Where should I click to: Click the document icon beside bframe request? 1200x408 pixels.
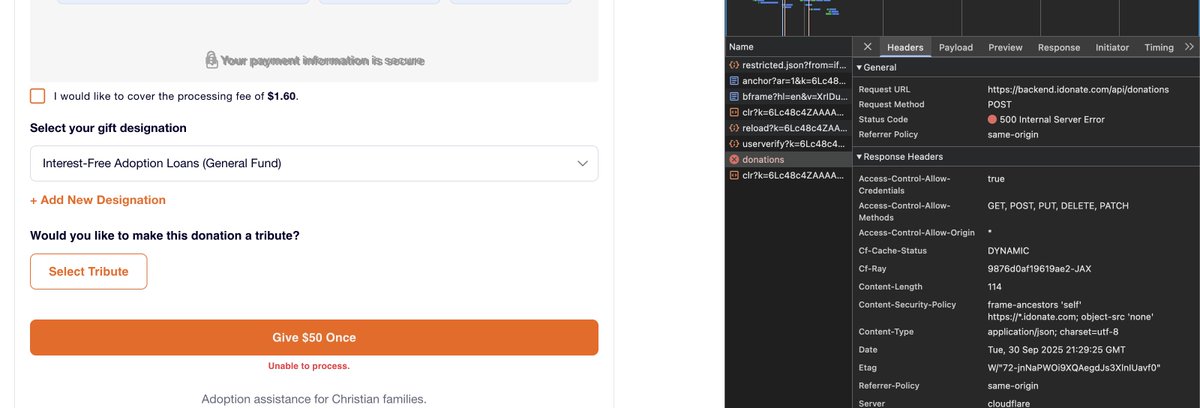[x=734, y=96]
